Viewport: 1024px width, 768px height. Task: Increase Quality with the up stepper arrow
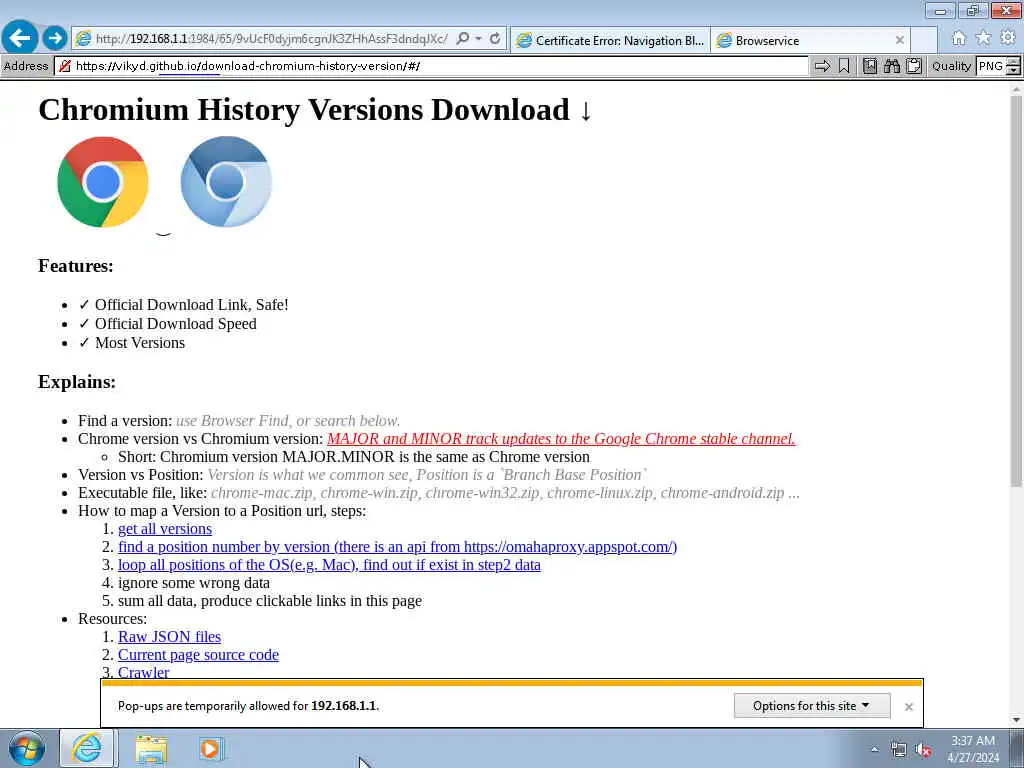coord(1013,62)
